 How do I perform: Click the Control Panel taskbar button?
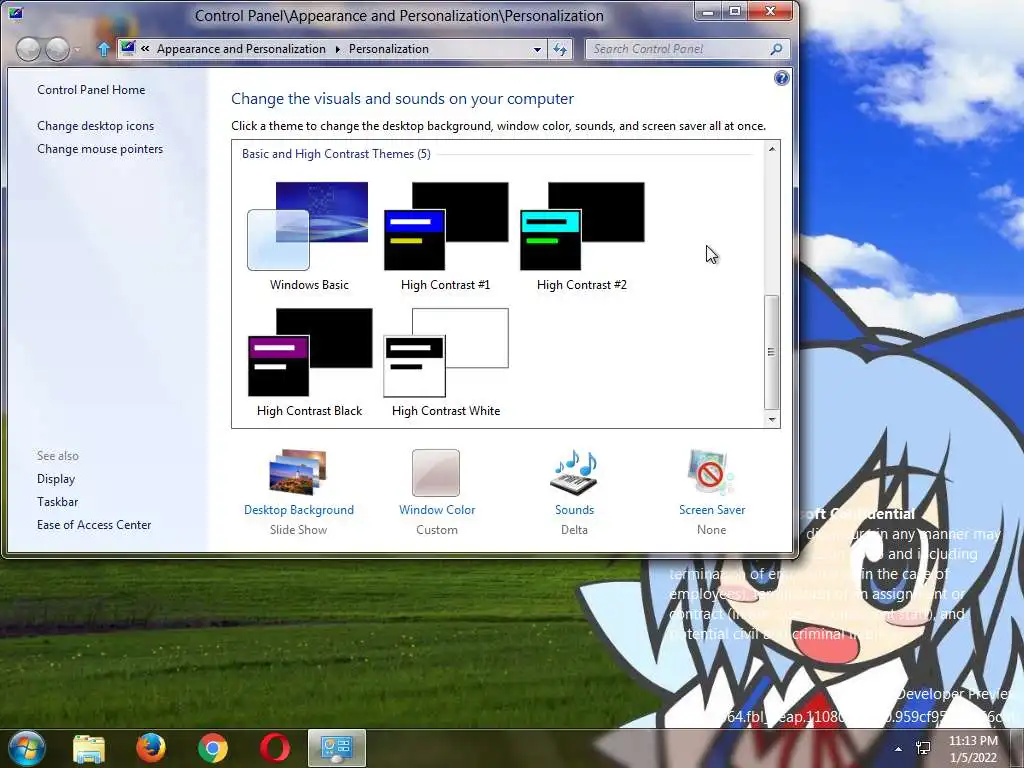click(x=337, y=748)
